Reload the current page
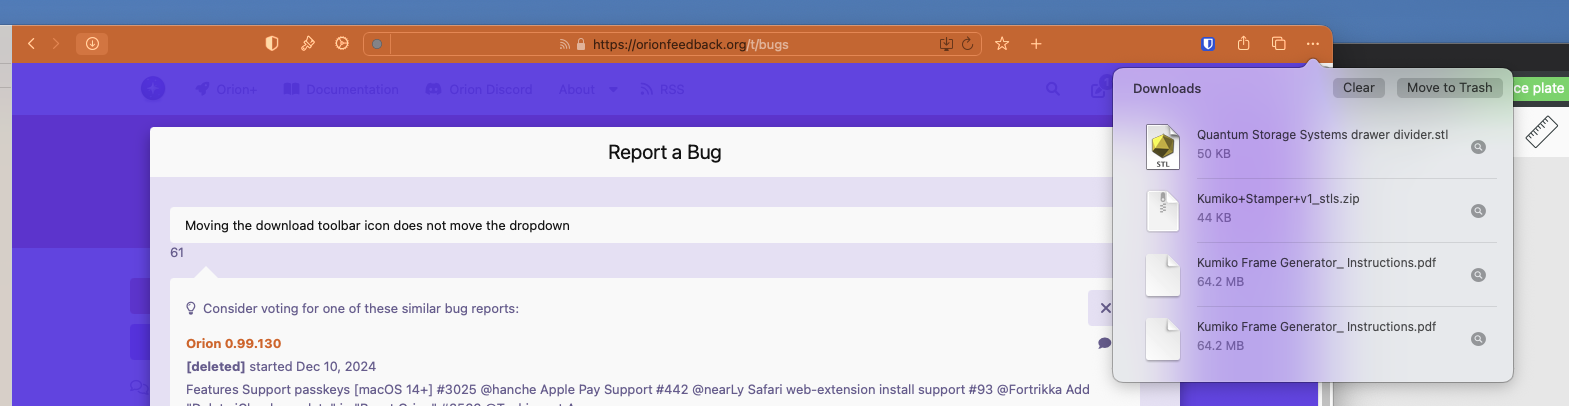The height and width of the screenshot is (406, 1569). click(x=967, y=44)
